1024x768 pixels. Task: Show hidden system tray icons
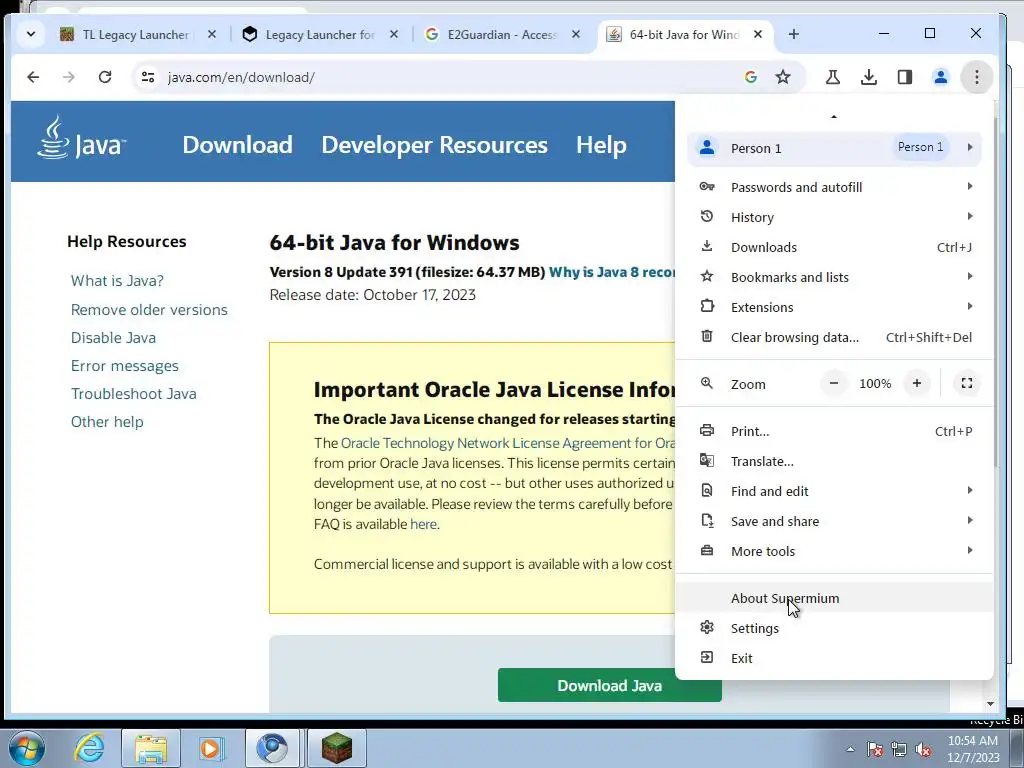pos(850,749)
